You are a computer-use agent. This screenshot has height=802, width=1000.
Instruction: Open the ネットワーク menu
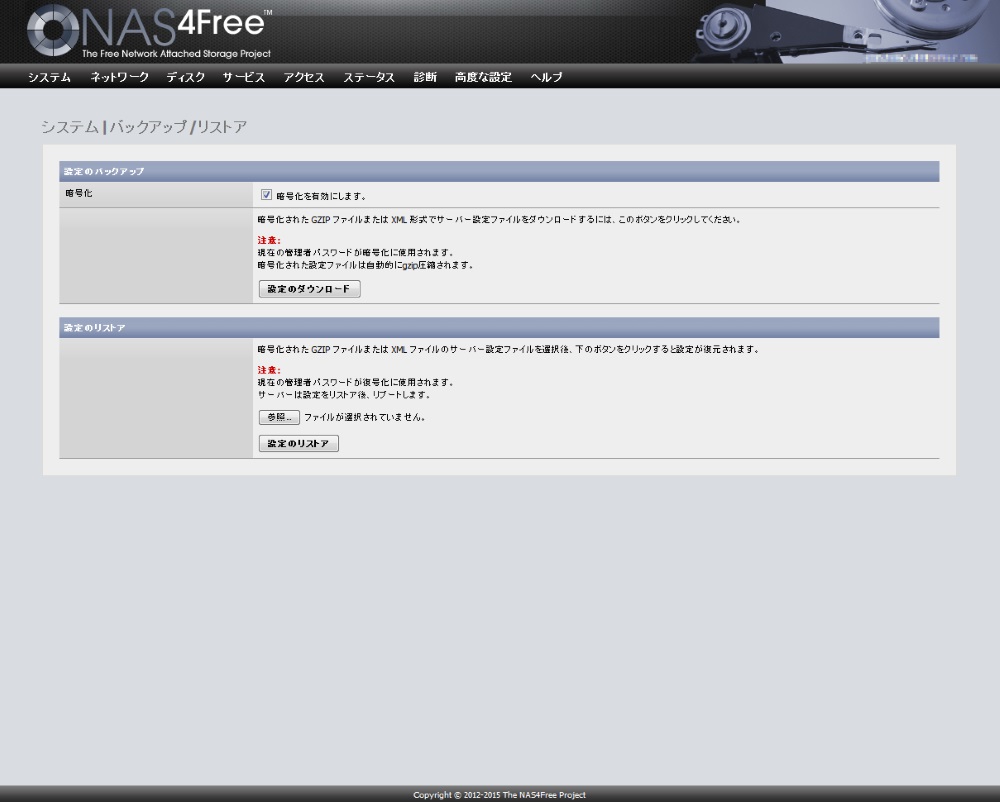[x=119, y=77]
